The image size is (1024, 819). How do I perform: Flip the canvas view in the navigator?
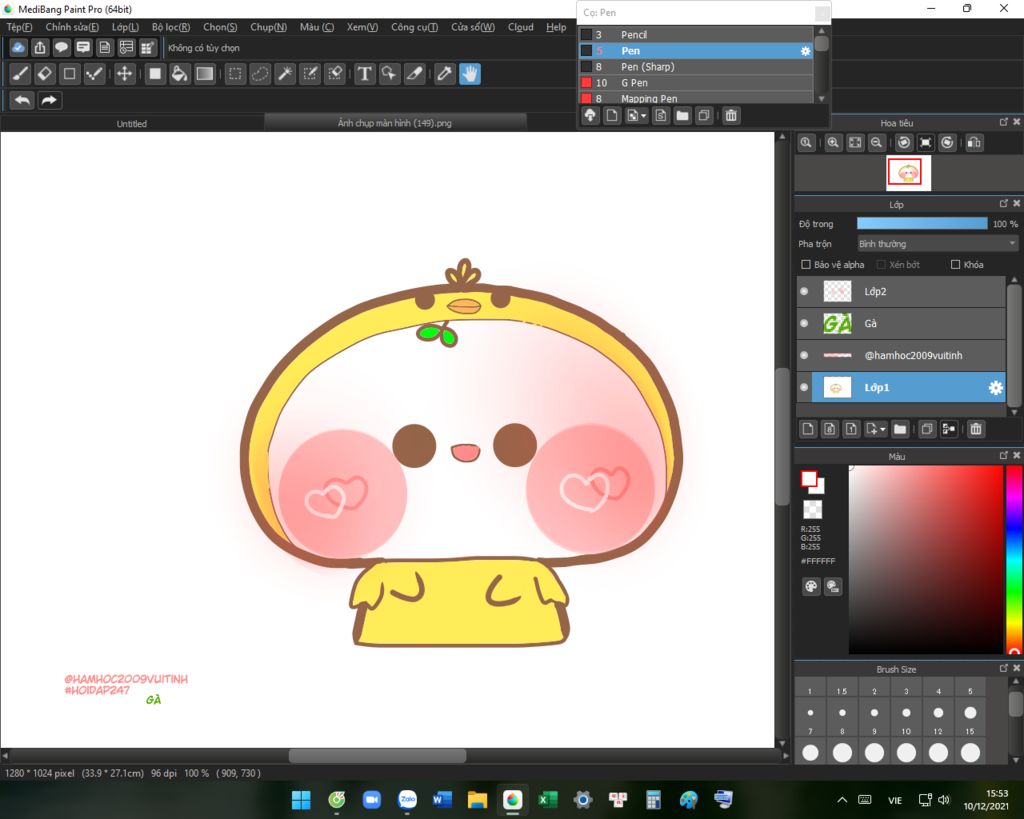coord(974,142)
